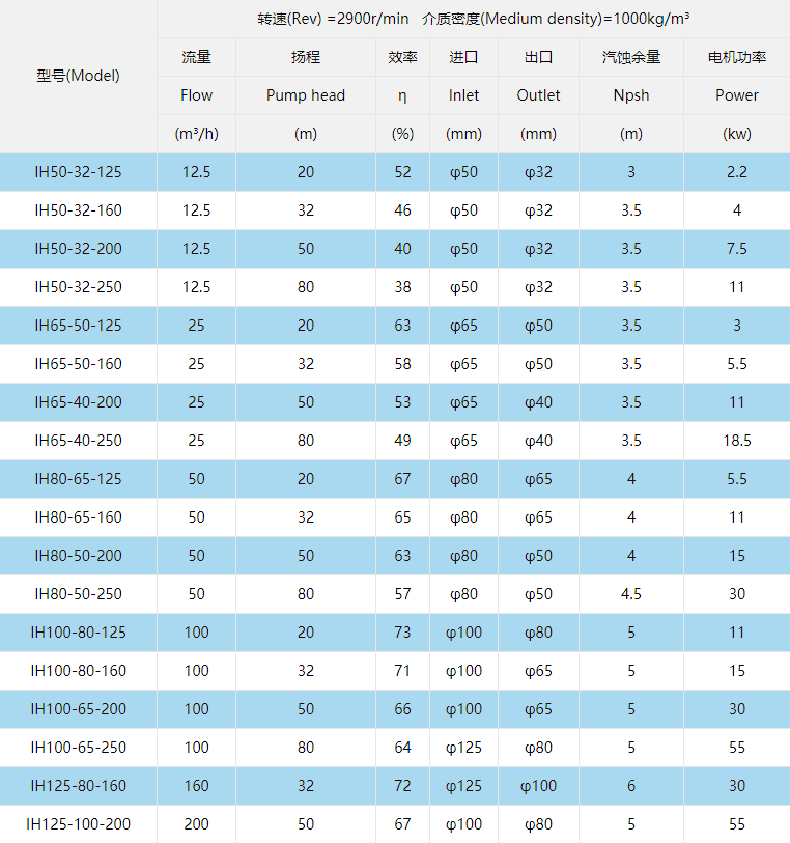Click the Inlet column header
Screen dimensions: 790x843
point(464,96)
